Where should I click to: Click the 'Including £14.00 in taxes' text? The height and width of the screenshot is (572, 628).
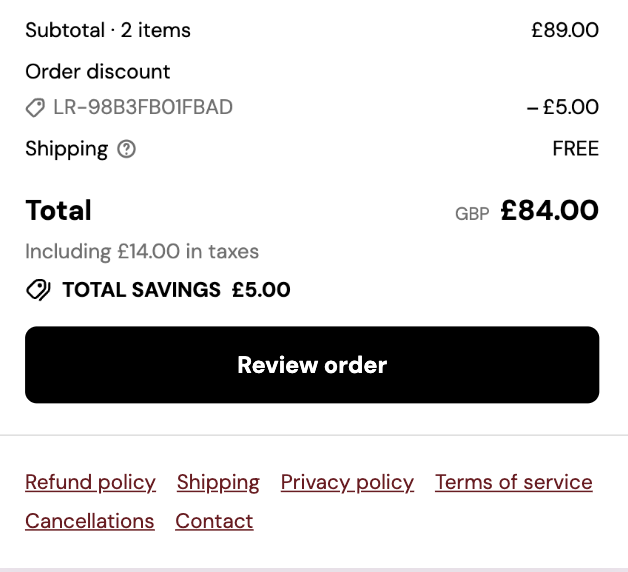point(142,251)
